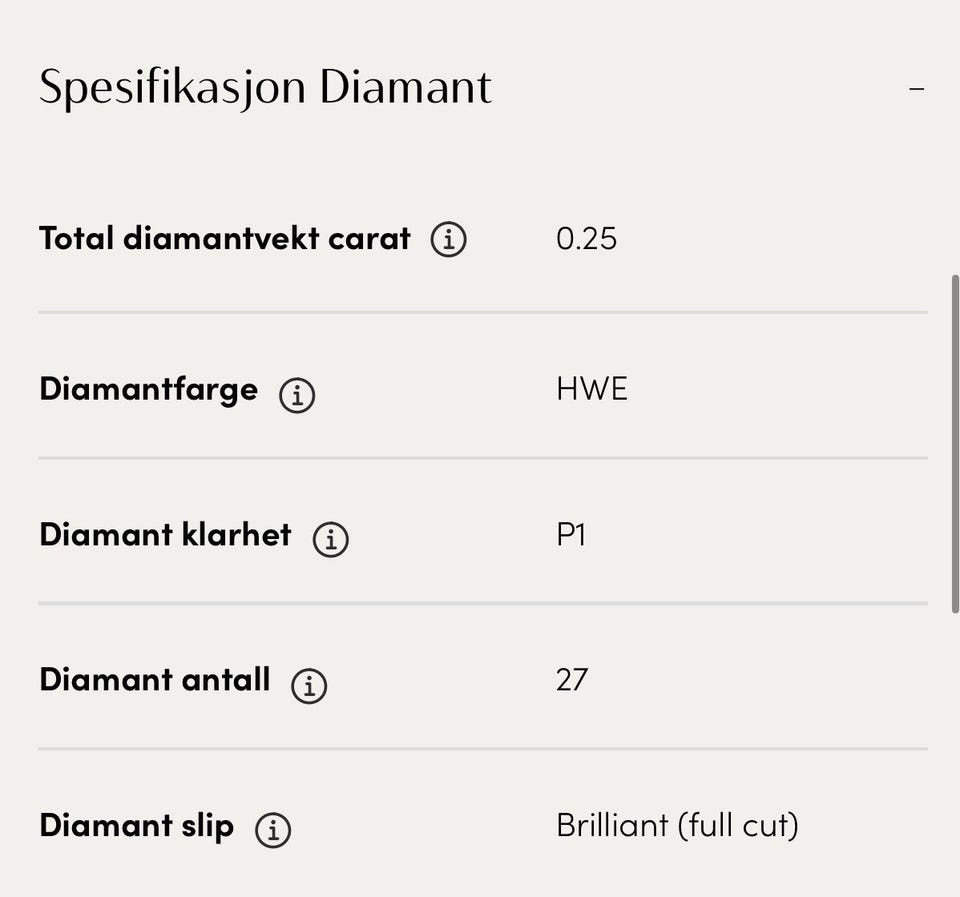Open info icon beside Total diamantvekt carat
This screenshot has height=897, width=960.
coord(448,240)
